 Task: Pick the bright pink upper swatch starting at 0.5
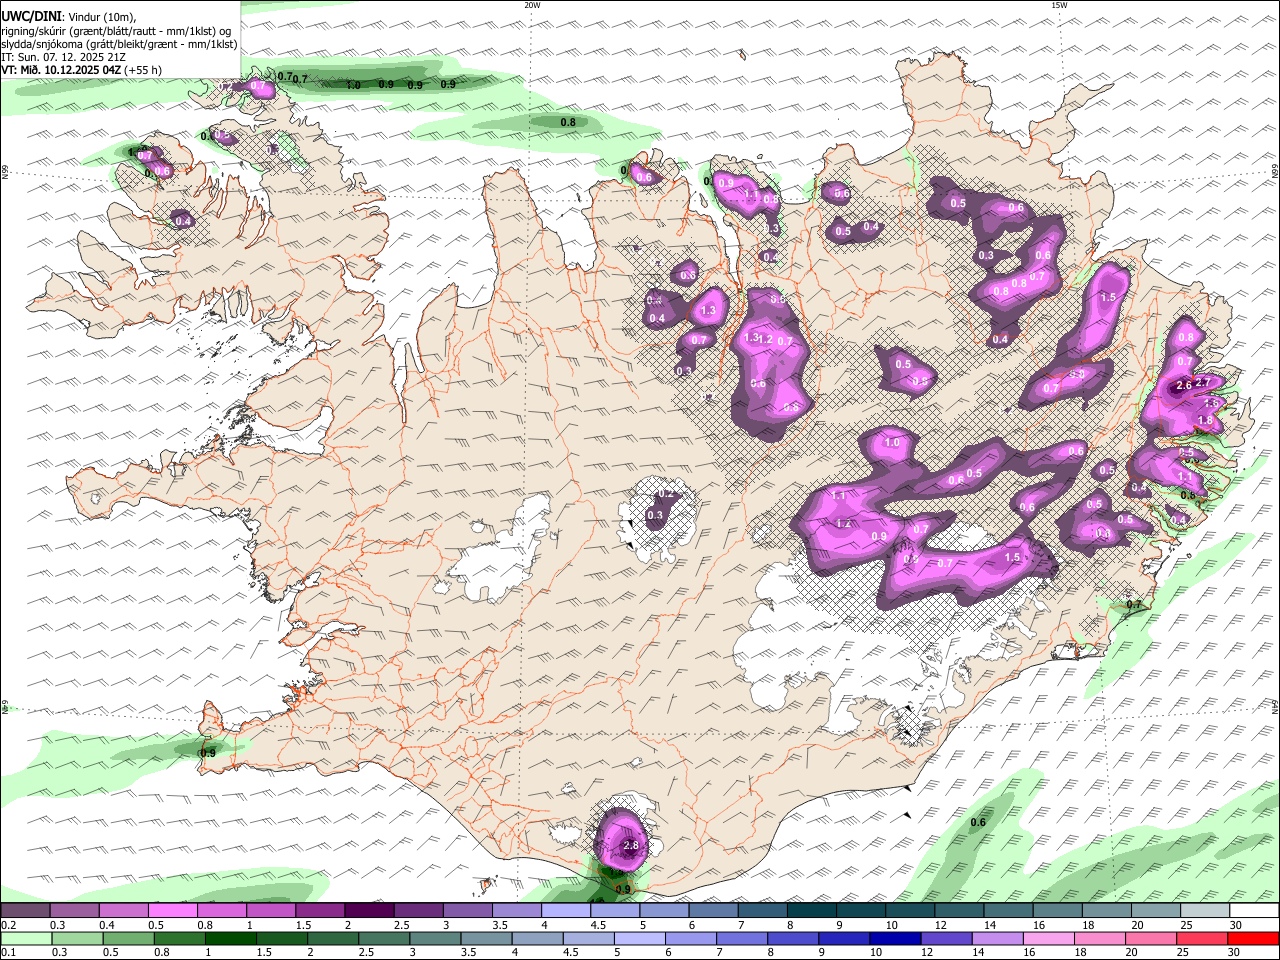(173, 911)
